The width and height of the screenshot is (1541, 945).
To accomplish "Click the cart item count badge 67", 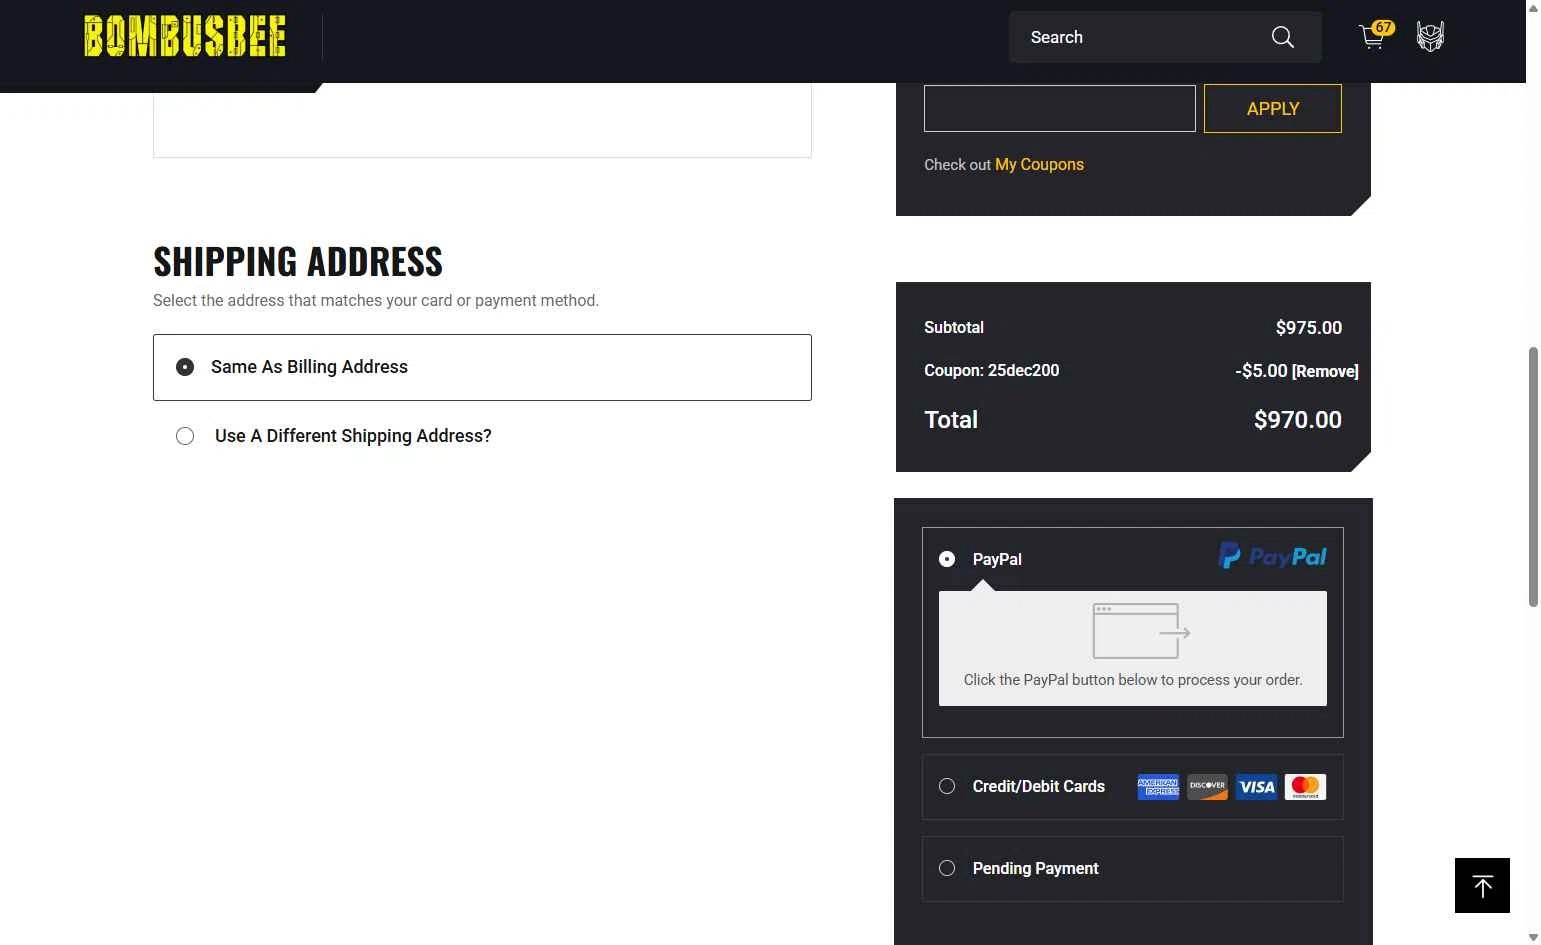I will click(1383, 28).
